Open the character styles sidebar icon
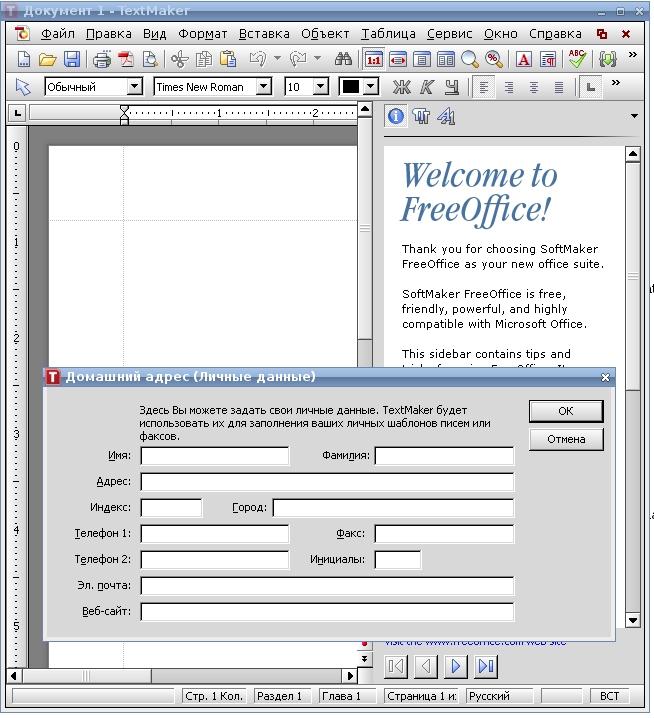654x718 pixels. point(446,116)
